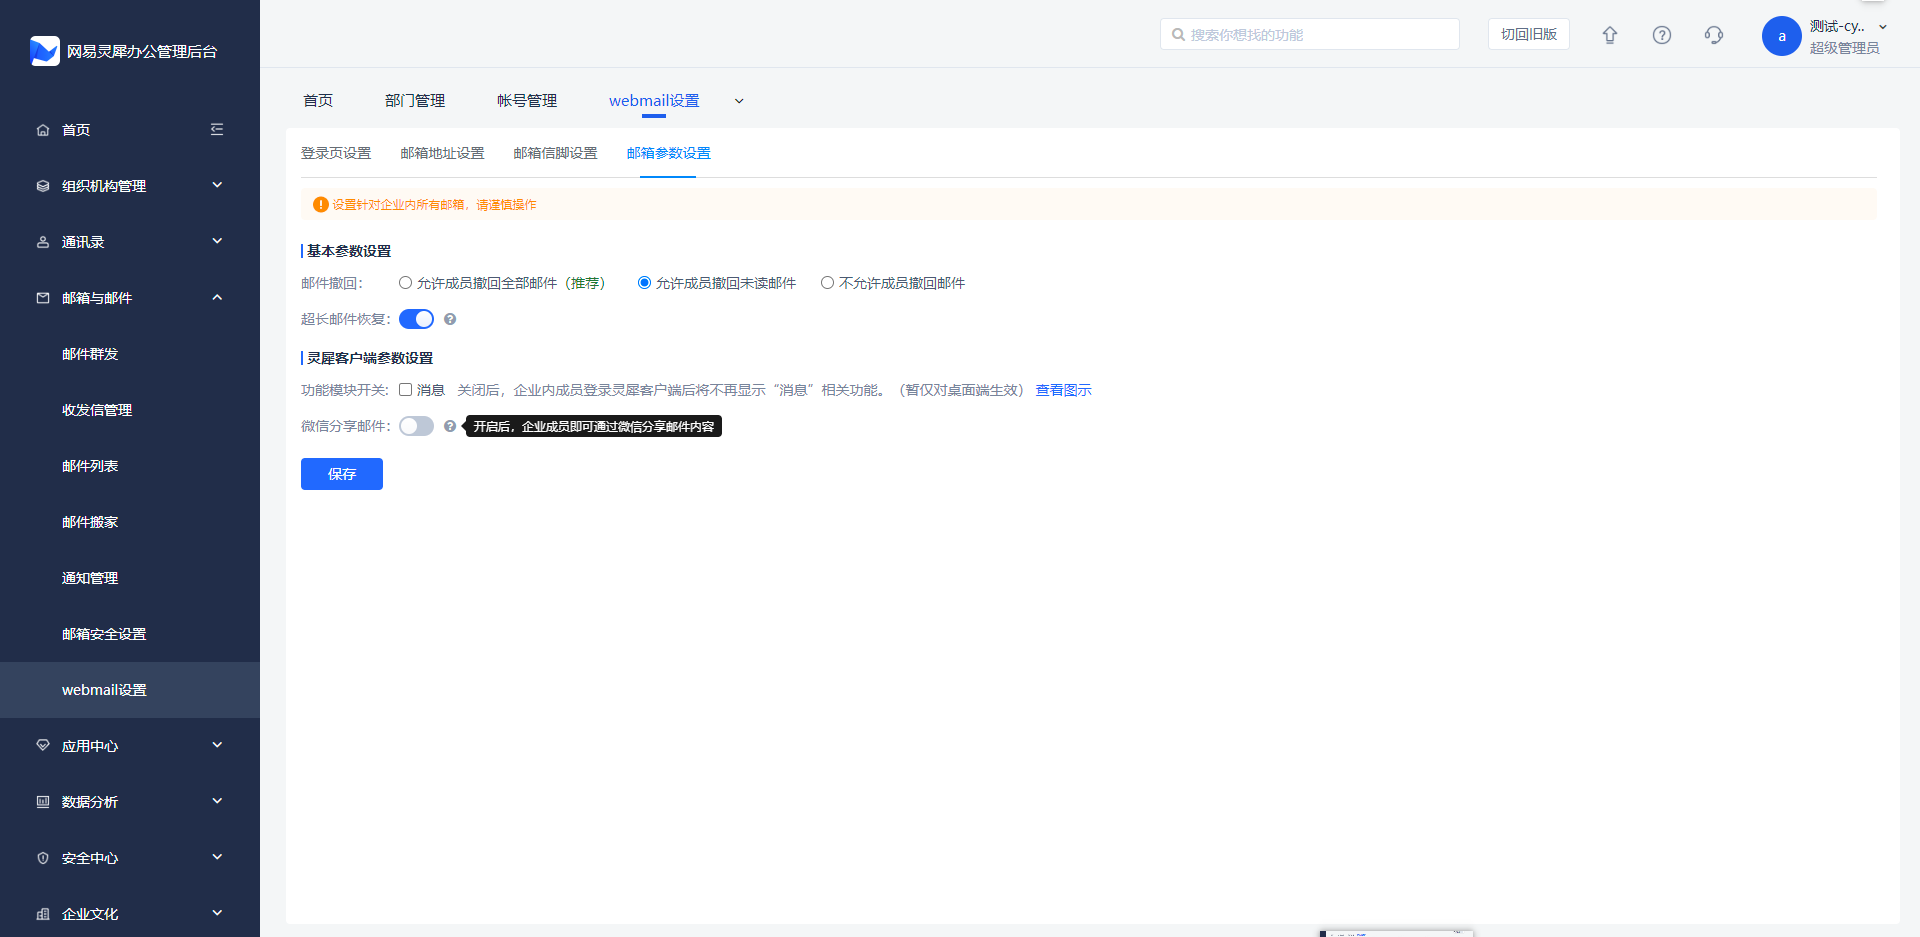
Task: Select the 不允许成员撤回邮件 radio option
Action: [827, 282]
